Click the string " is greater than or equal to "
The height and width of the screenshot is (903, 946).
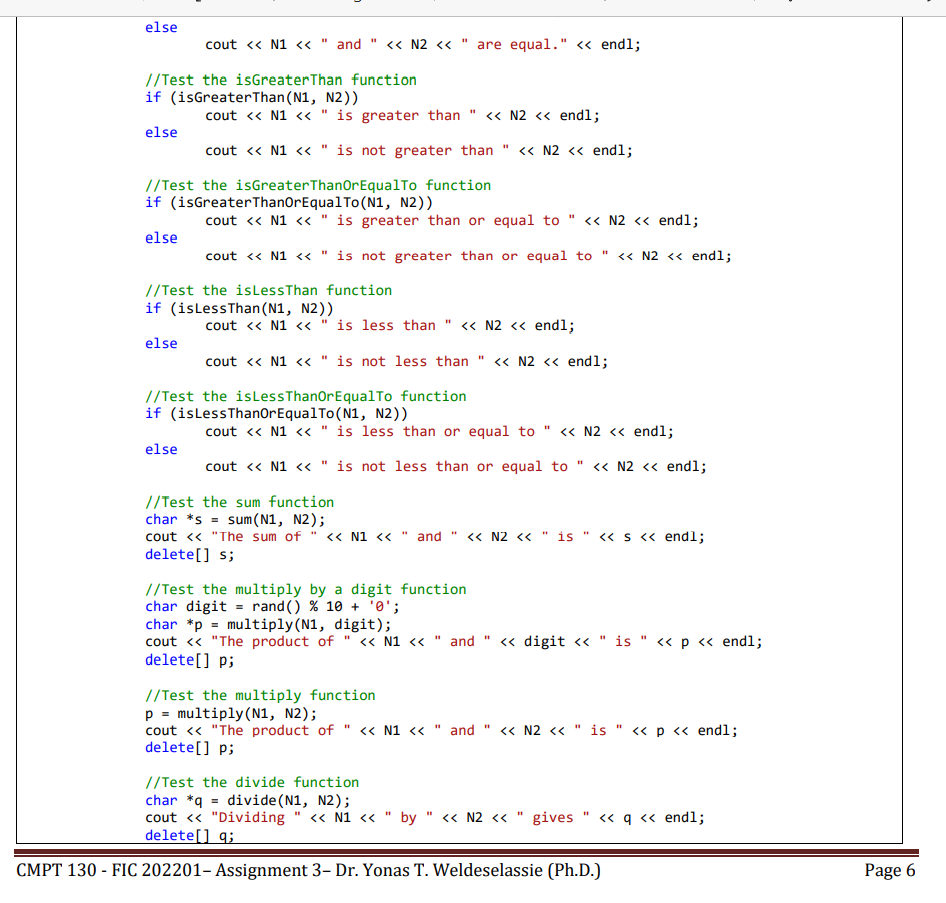[448, 221]
